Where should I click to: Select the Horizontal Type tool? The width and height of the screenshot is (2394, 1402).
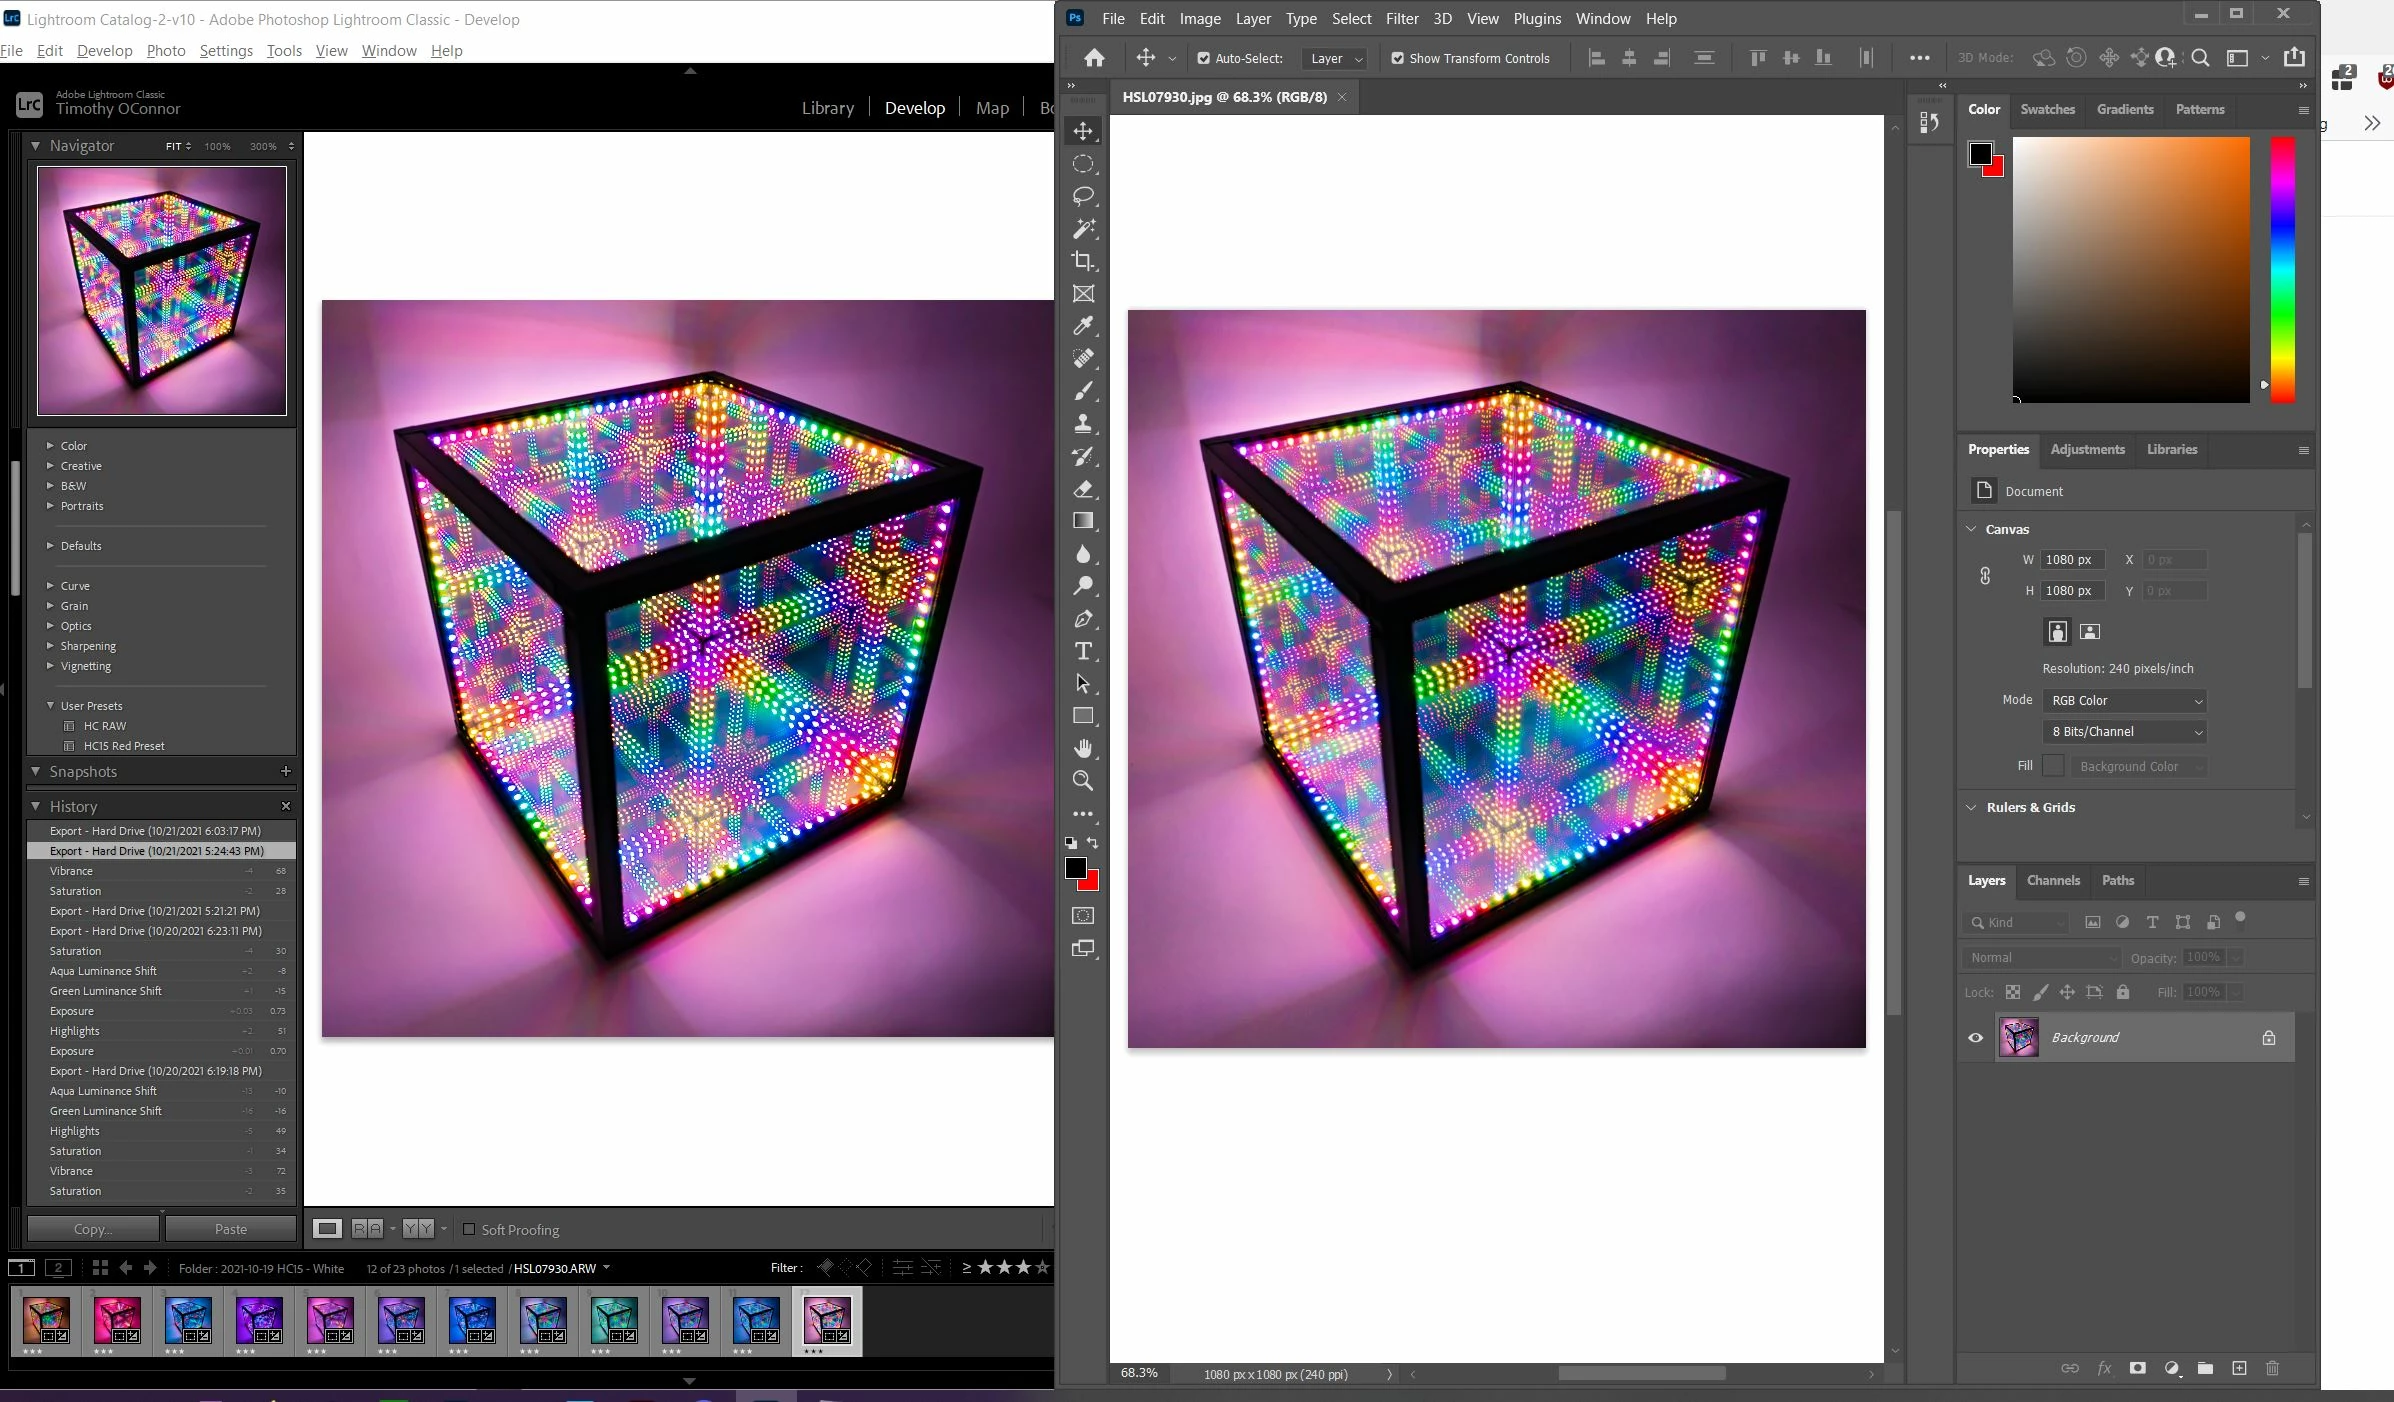[x=1083, y=652]
